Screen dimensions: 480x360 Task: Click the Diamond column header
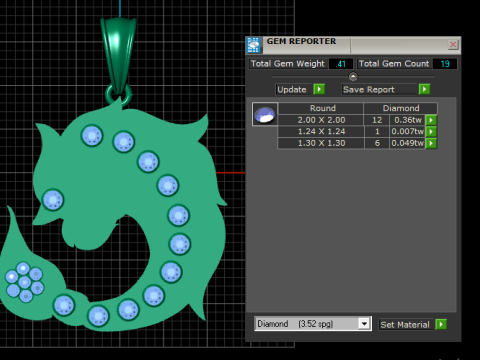pyautogui.click(x=401, y=108)
